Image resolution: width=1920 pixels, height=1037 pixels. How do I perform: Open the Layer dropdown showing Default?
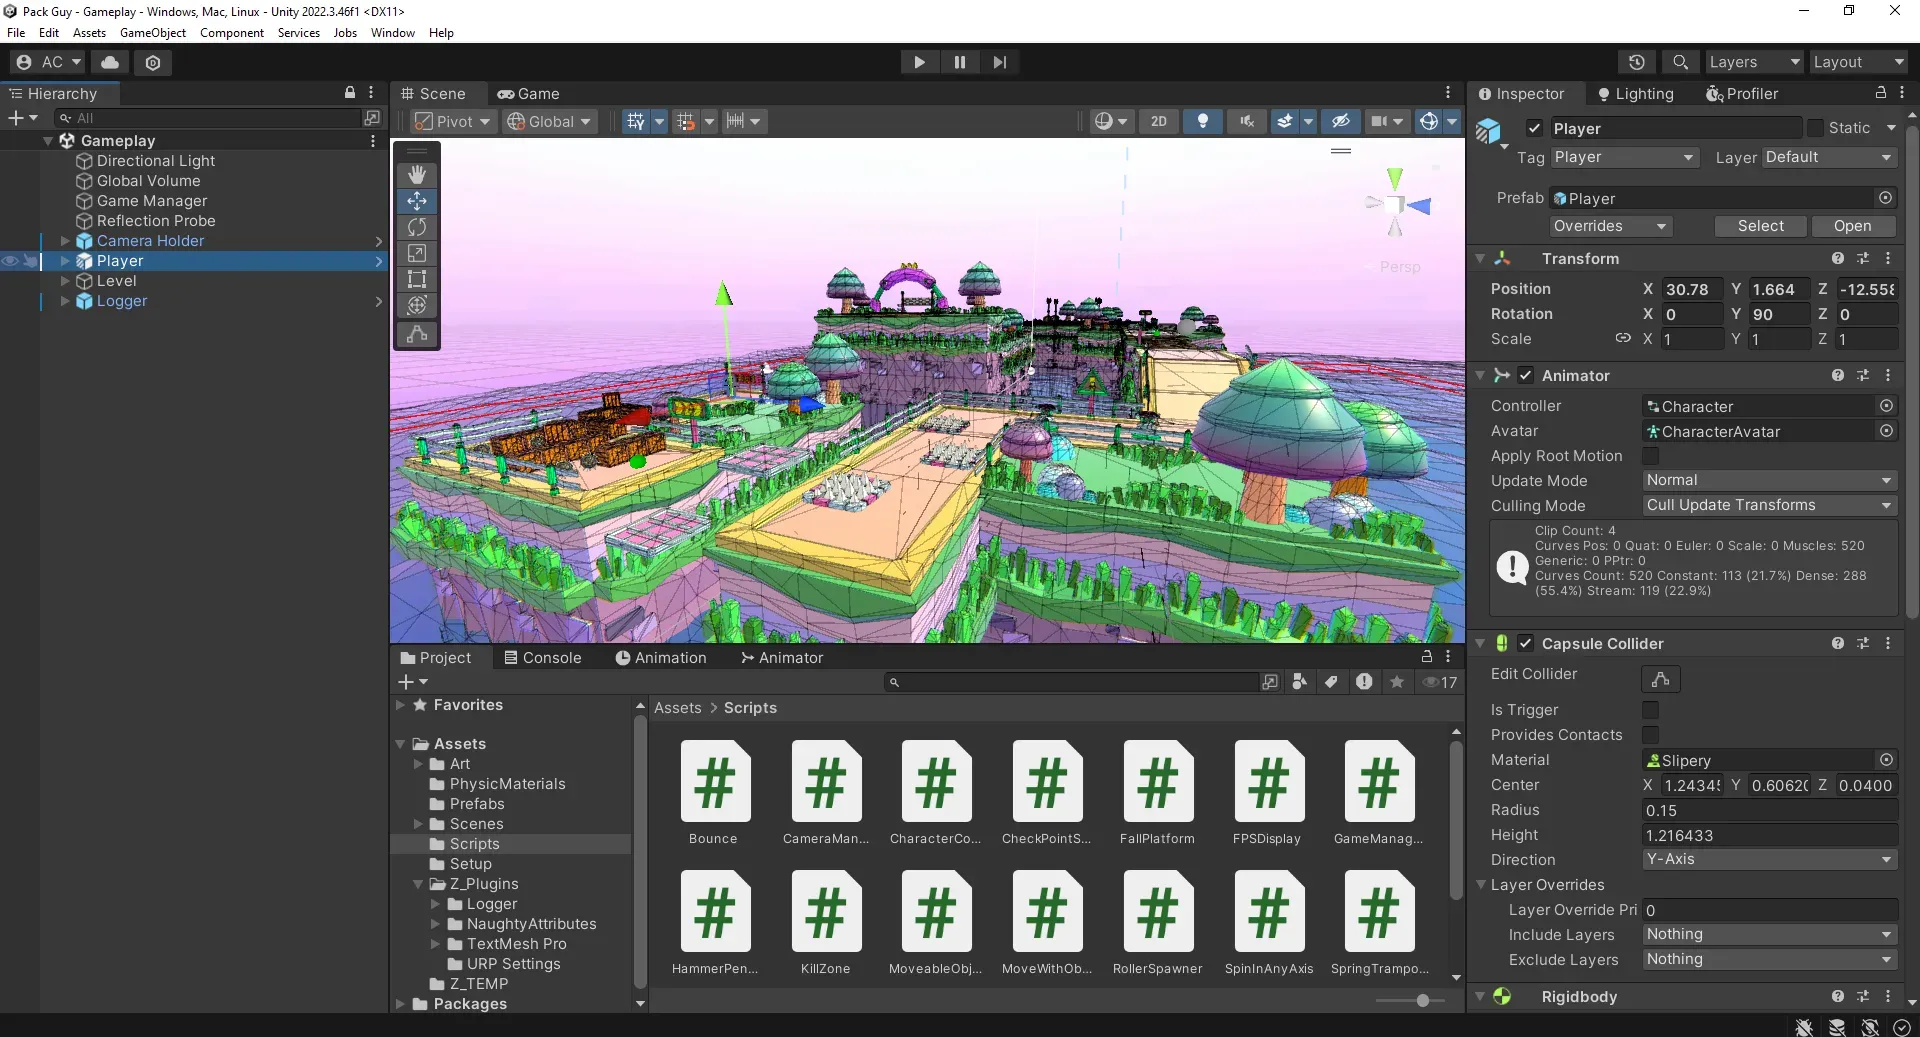point(1829,158)
